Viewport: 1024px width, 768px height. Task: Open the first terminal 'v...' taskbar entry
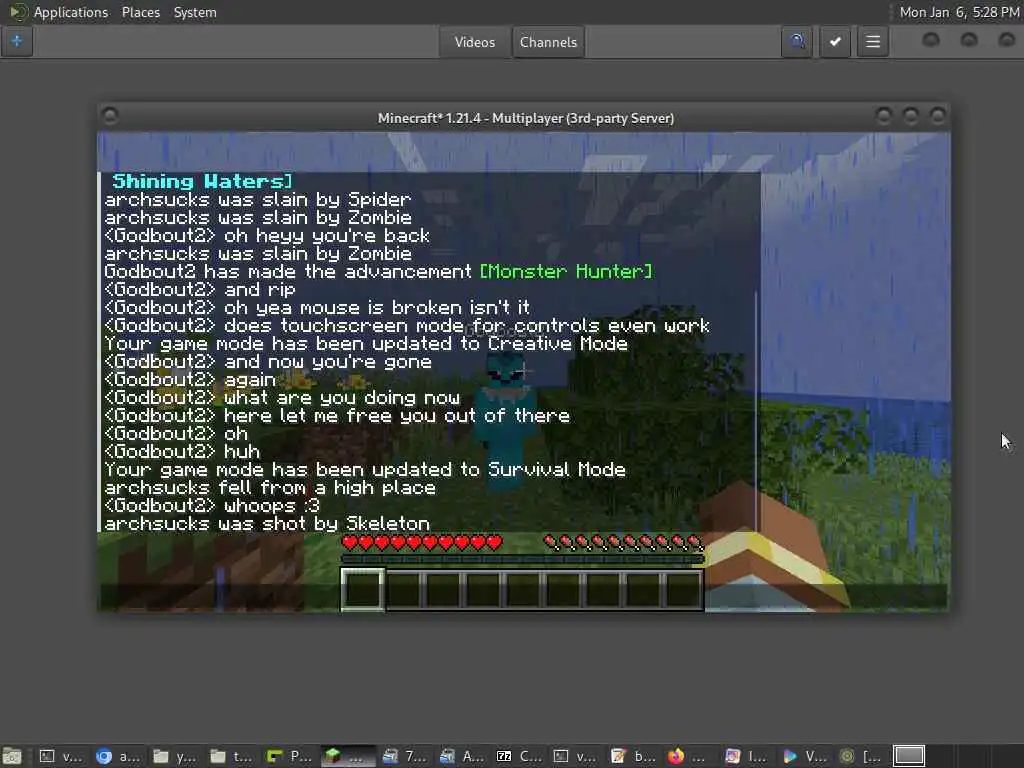tap(61, 756)
